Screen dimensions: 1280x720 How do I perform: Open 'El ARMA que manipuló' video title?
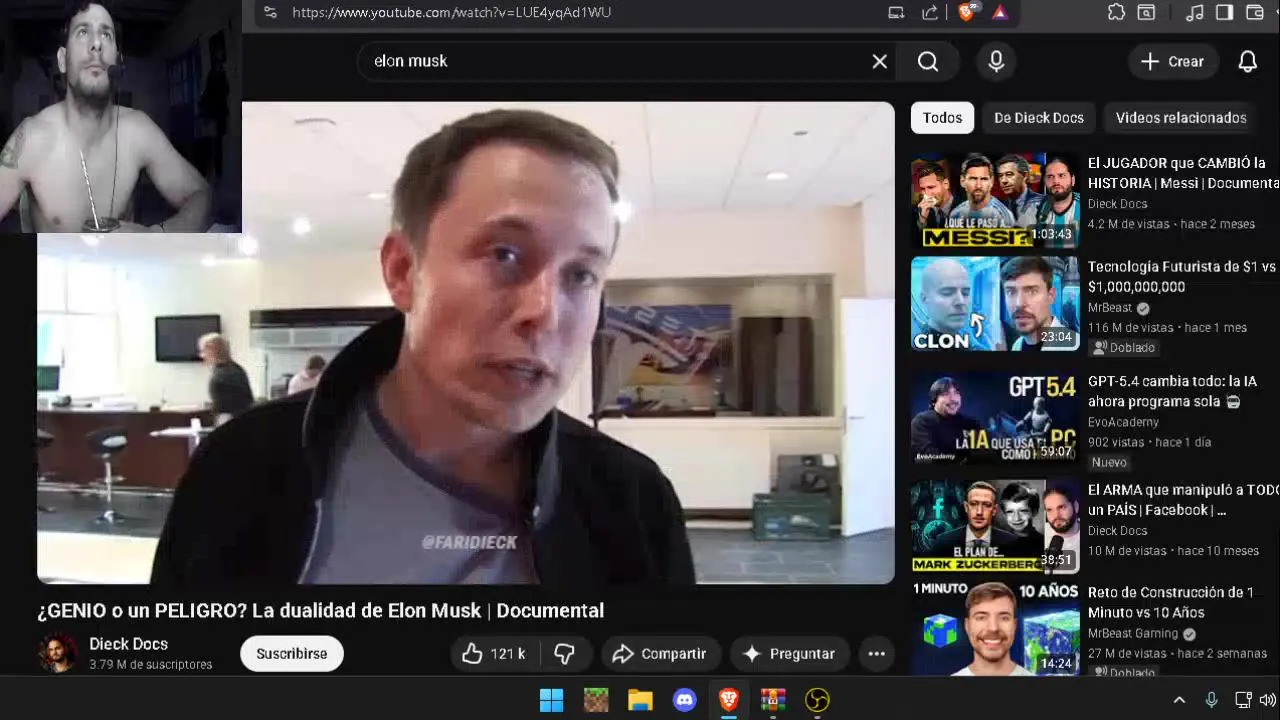click(x=1183, y=500)
